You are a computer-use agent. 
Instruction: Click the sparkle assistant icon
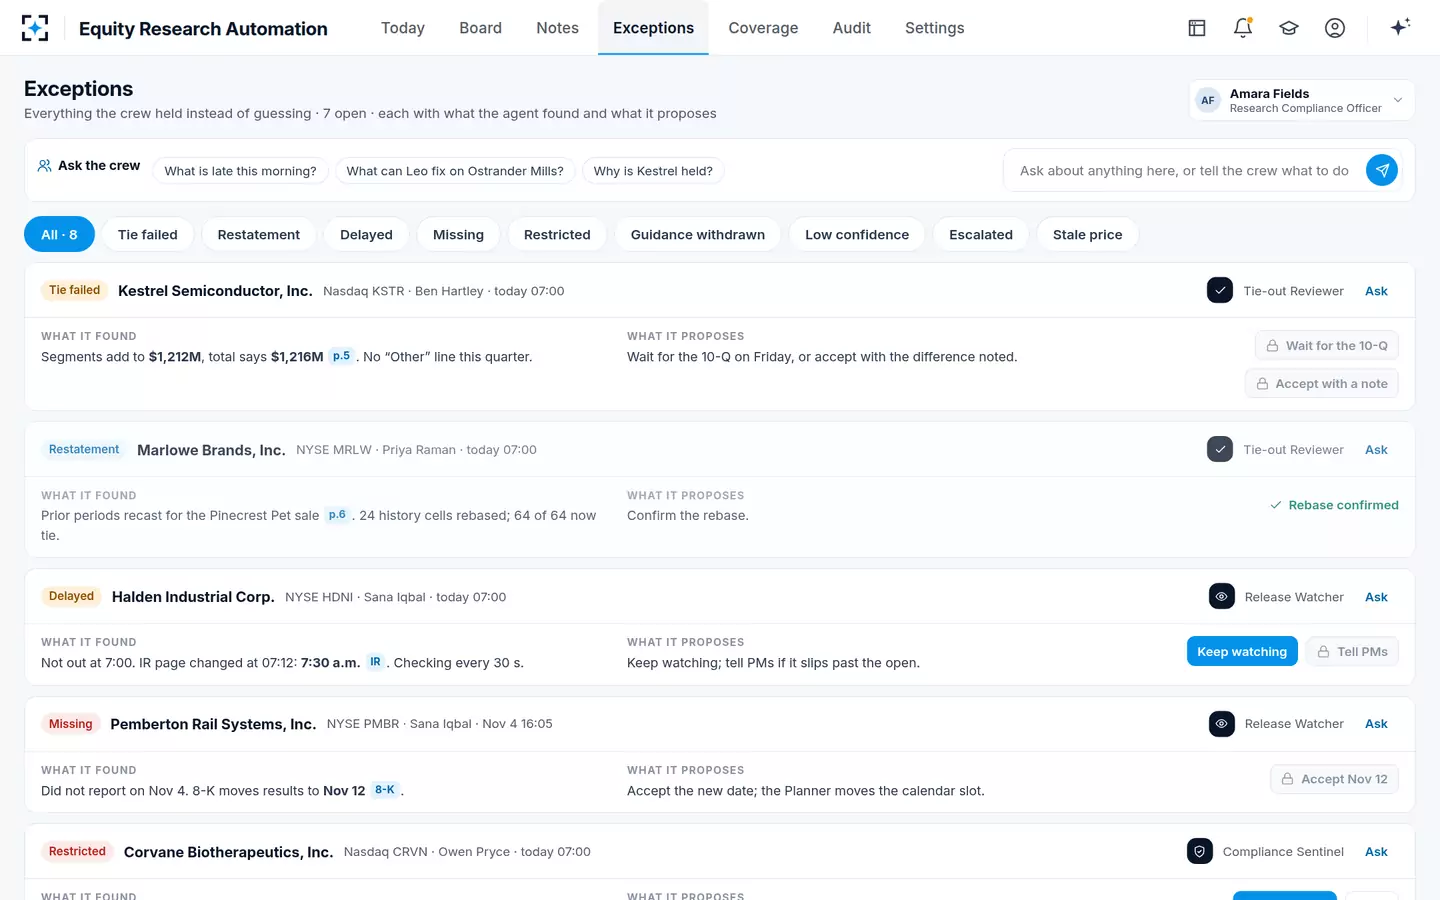[x=1400, y=27]
